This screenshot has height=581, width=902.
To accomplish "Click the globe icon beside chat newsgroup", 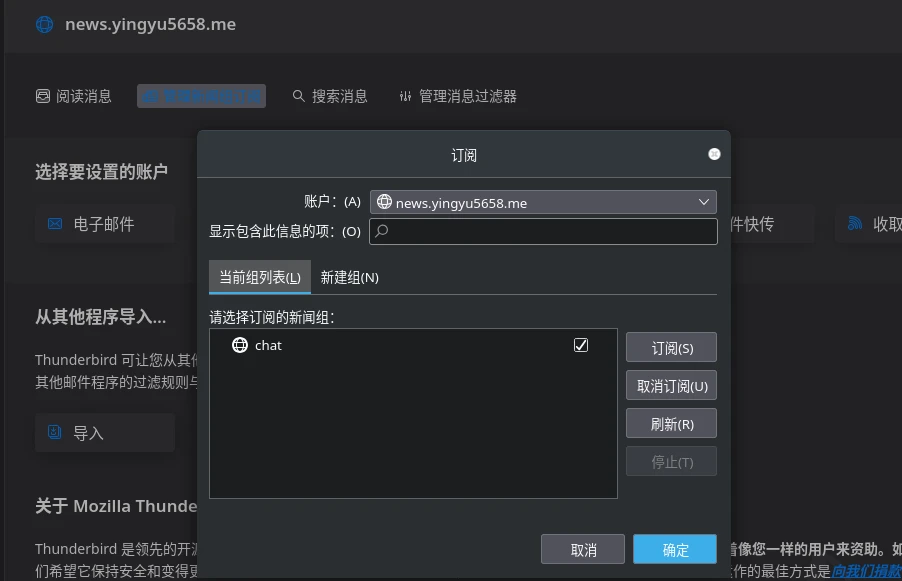I will click(x=240, y=345).
